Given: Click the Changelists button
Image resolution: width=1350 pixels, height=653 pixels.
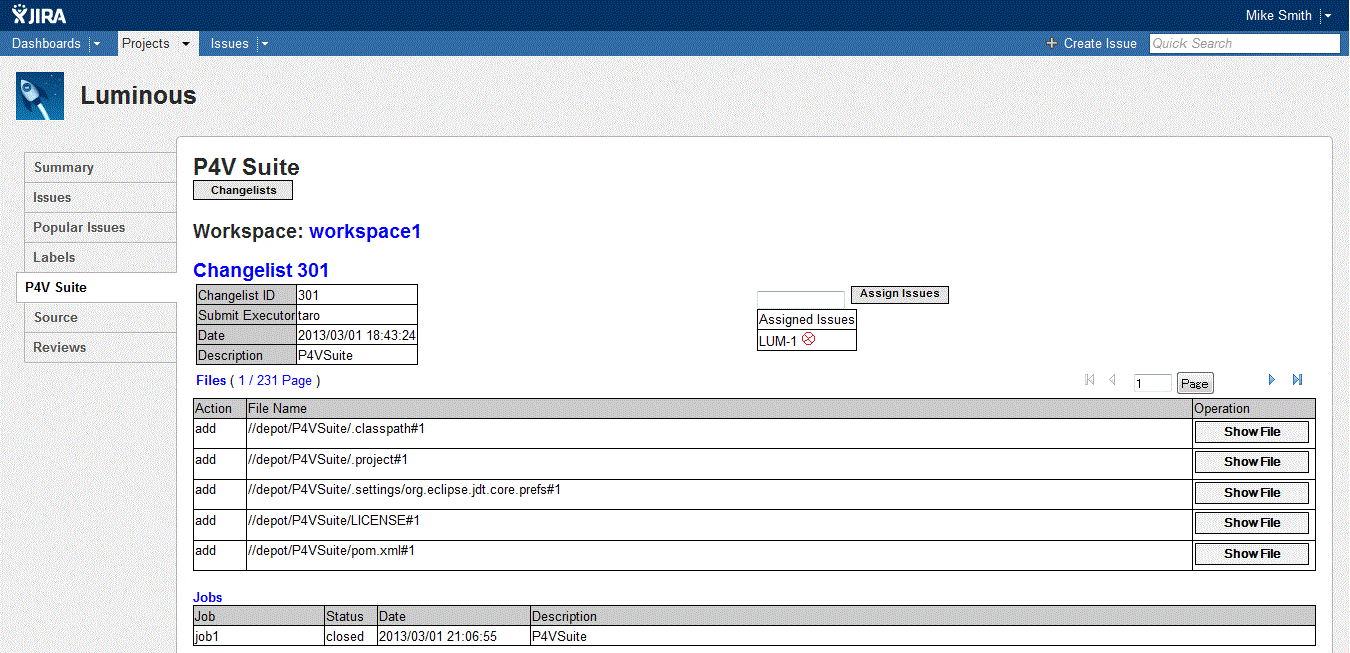Looking at the screenshot, I should (243, 190).
